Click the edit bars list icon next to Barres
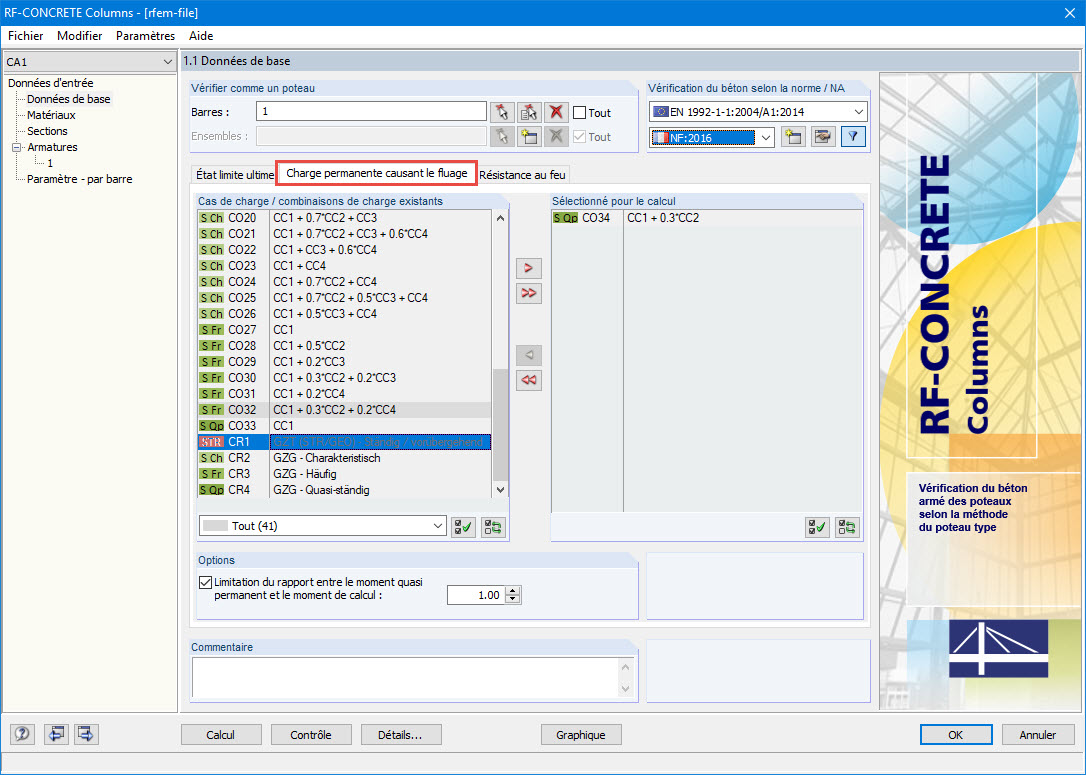The width and height of the screenshot is (1086, 775). point(529,112)
